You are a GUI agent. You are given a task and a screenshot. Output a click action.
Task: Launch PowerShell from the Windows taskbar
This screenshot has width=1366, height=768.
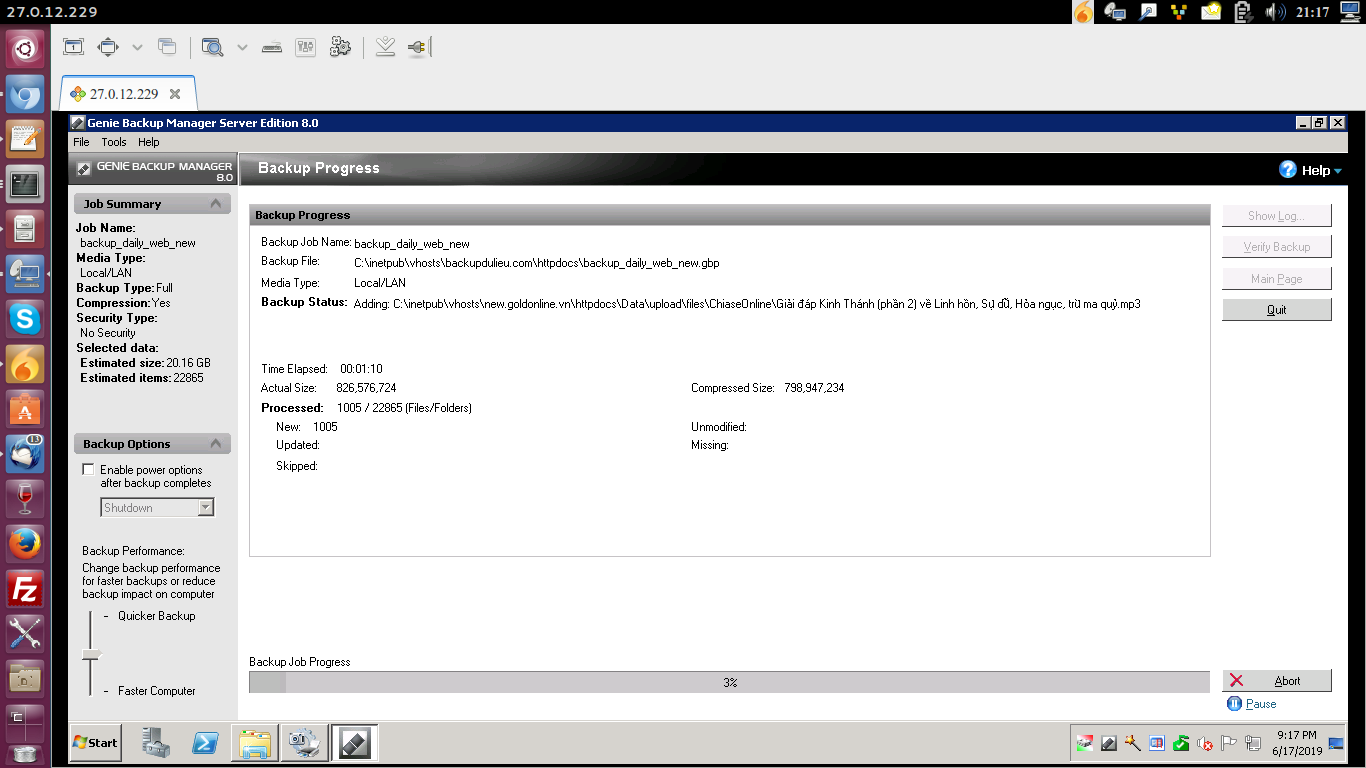click(x=207, y=743)
